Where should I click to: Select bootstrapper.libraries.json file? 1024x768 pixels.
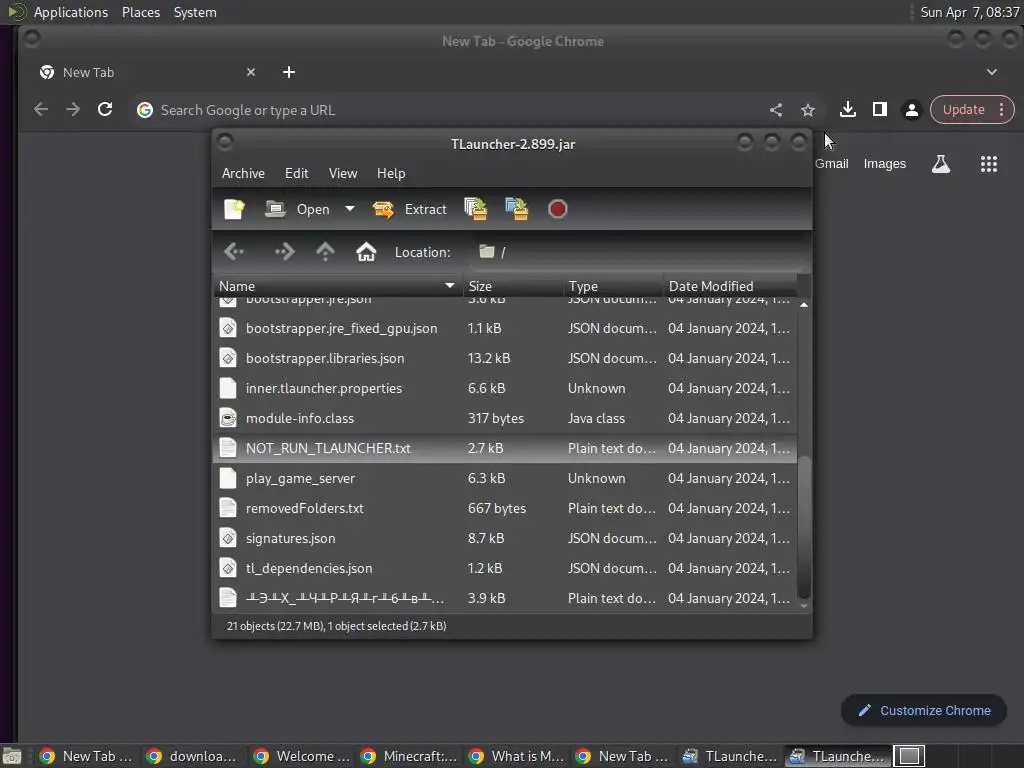click(505, 358)
